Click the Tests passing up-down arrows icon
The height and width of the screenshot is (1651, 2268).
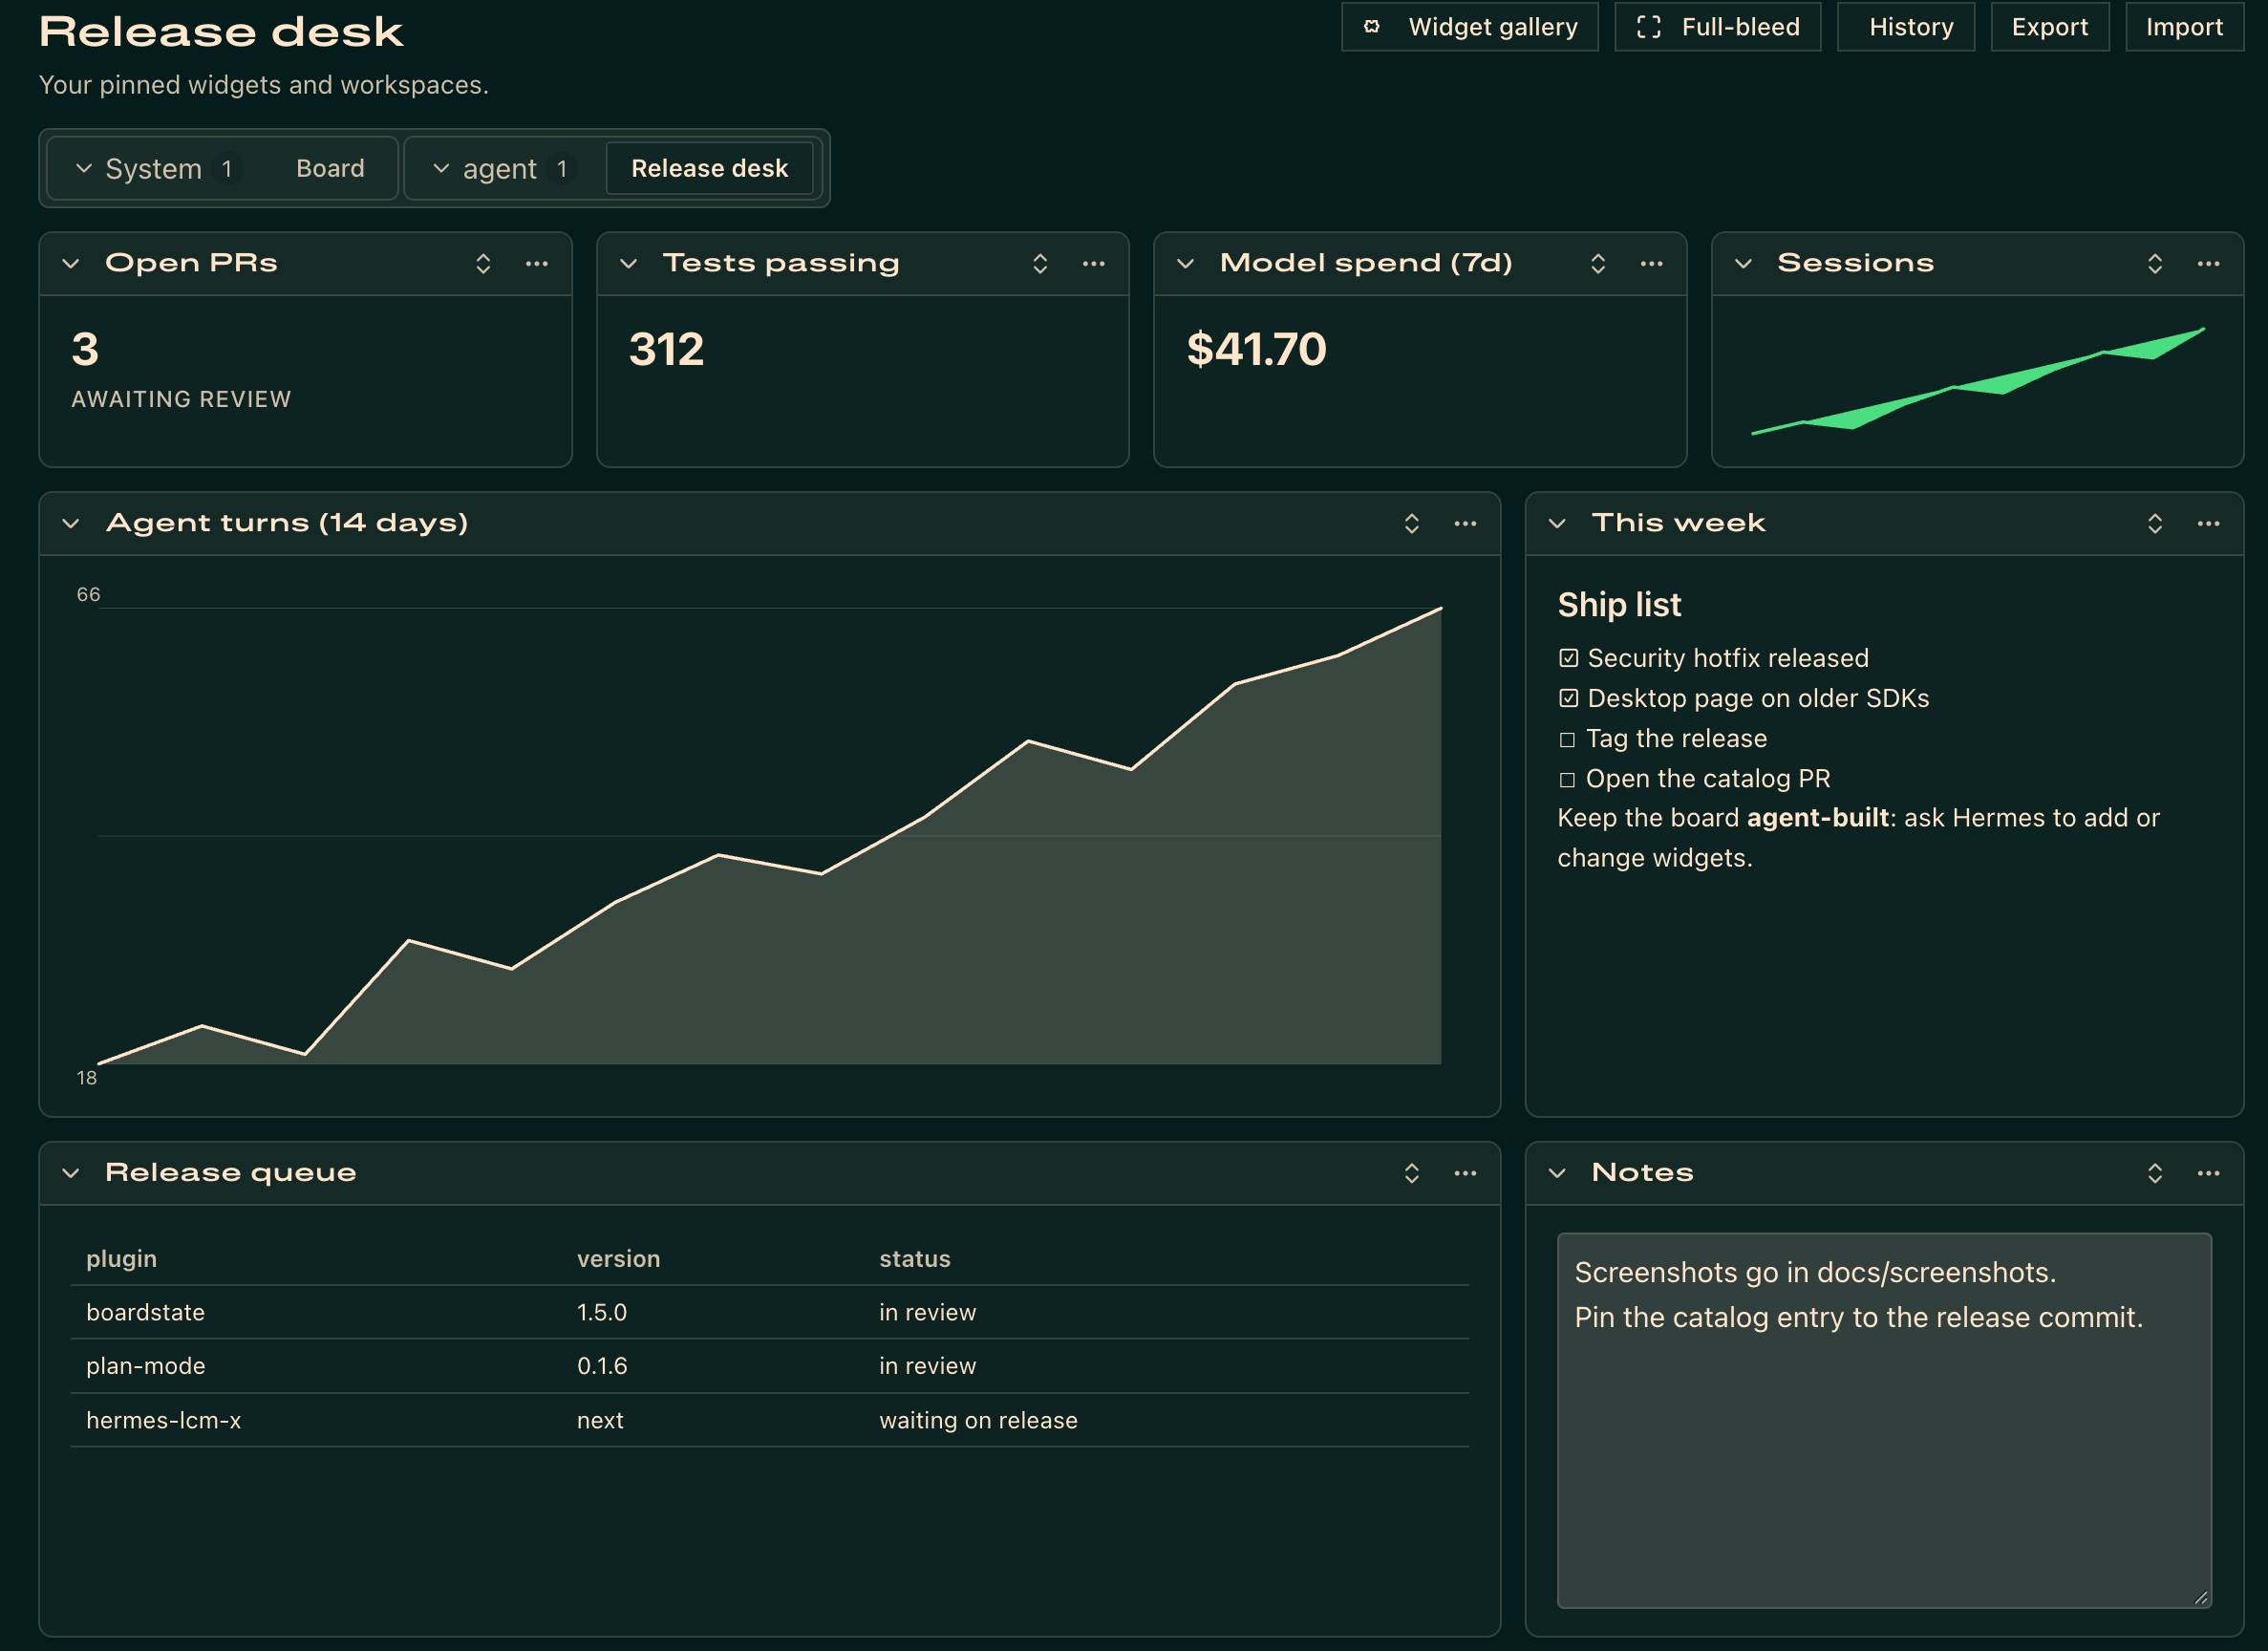pos(1040,264)
